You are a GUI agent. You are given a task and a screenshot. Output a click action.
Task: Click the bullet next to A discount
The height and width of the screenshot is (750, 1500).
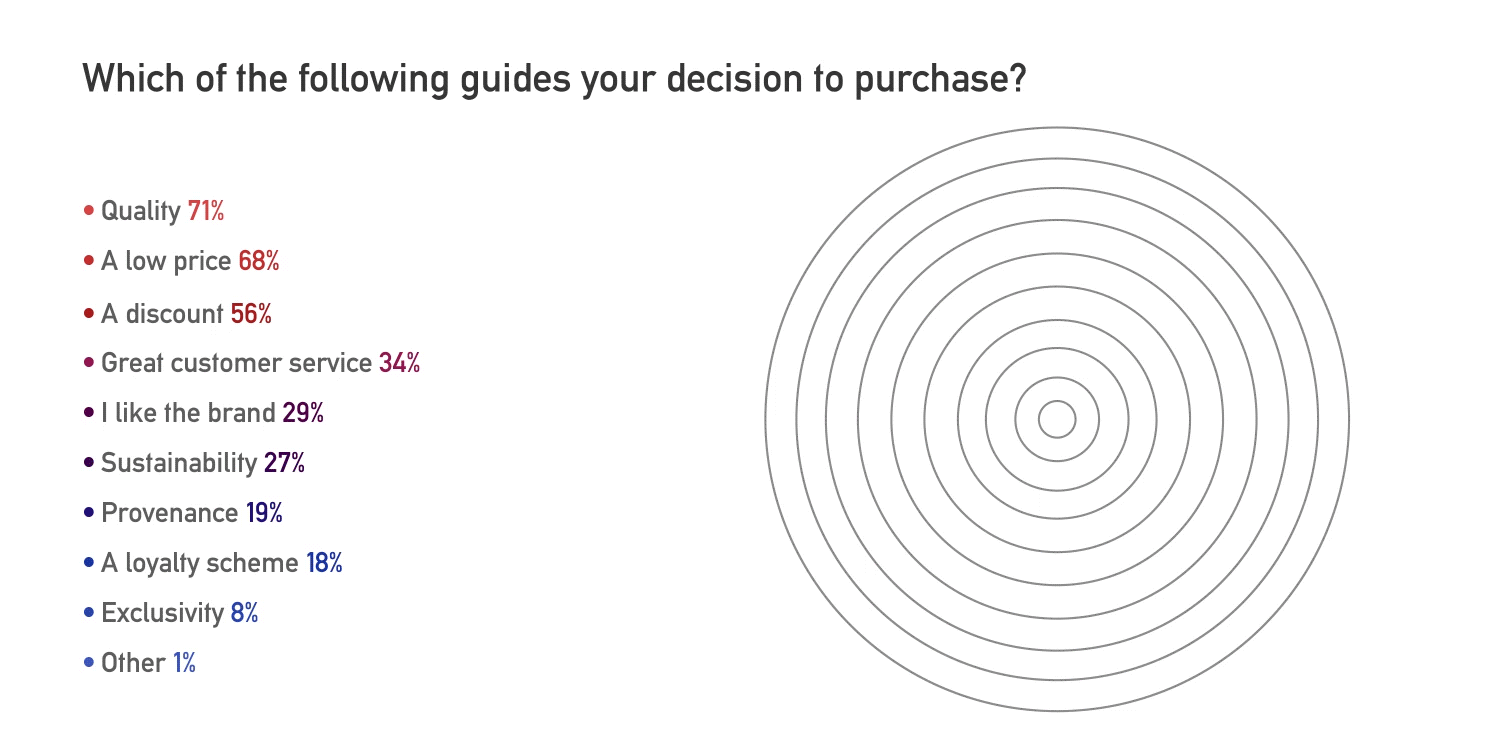89,313
